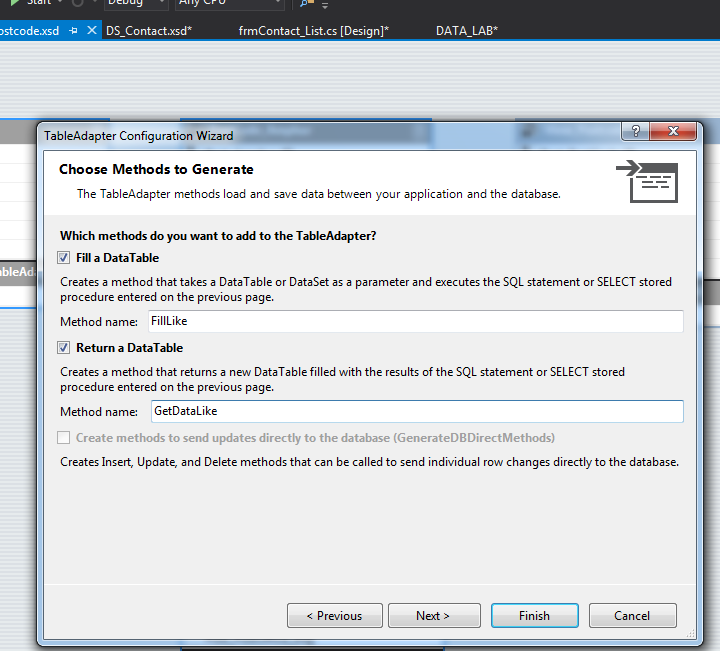Select the DATA_LAB tab

point(466,31)
